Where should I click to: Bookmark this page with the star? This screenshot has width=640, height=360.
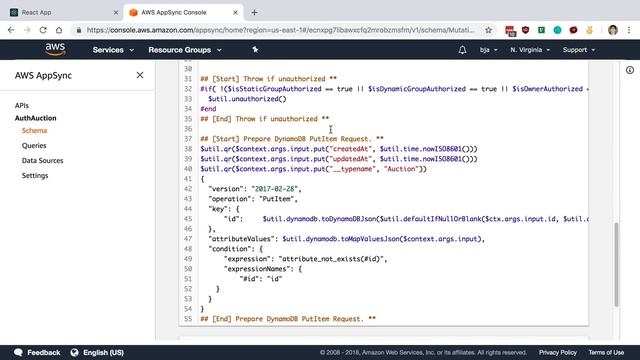[489, 30]
